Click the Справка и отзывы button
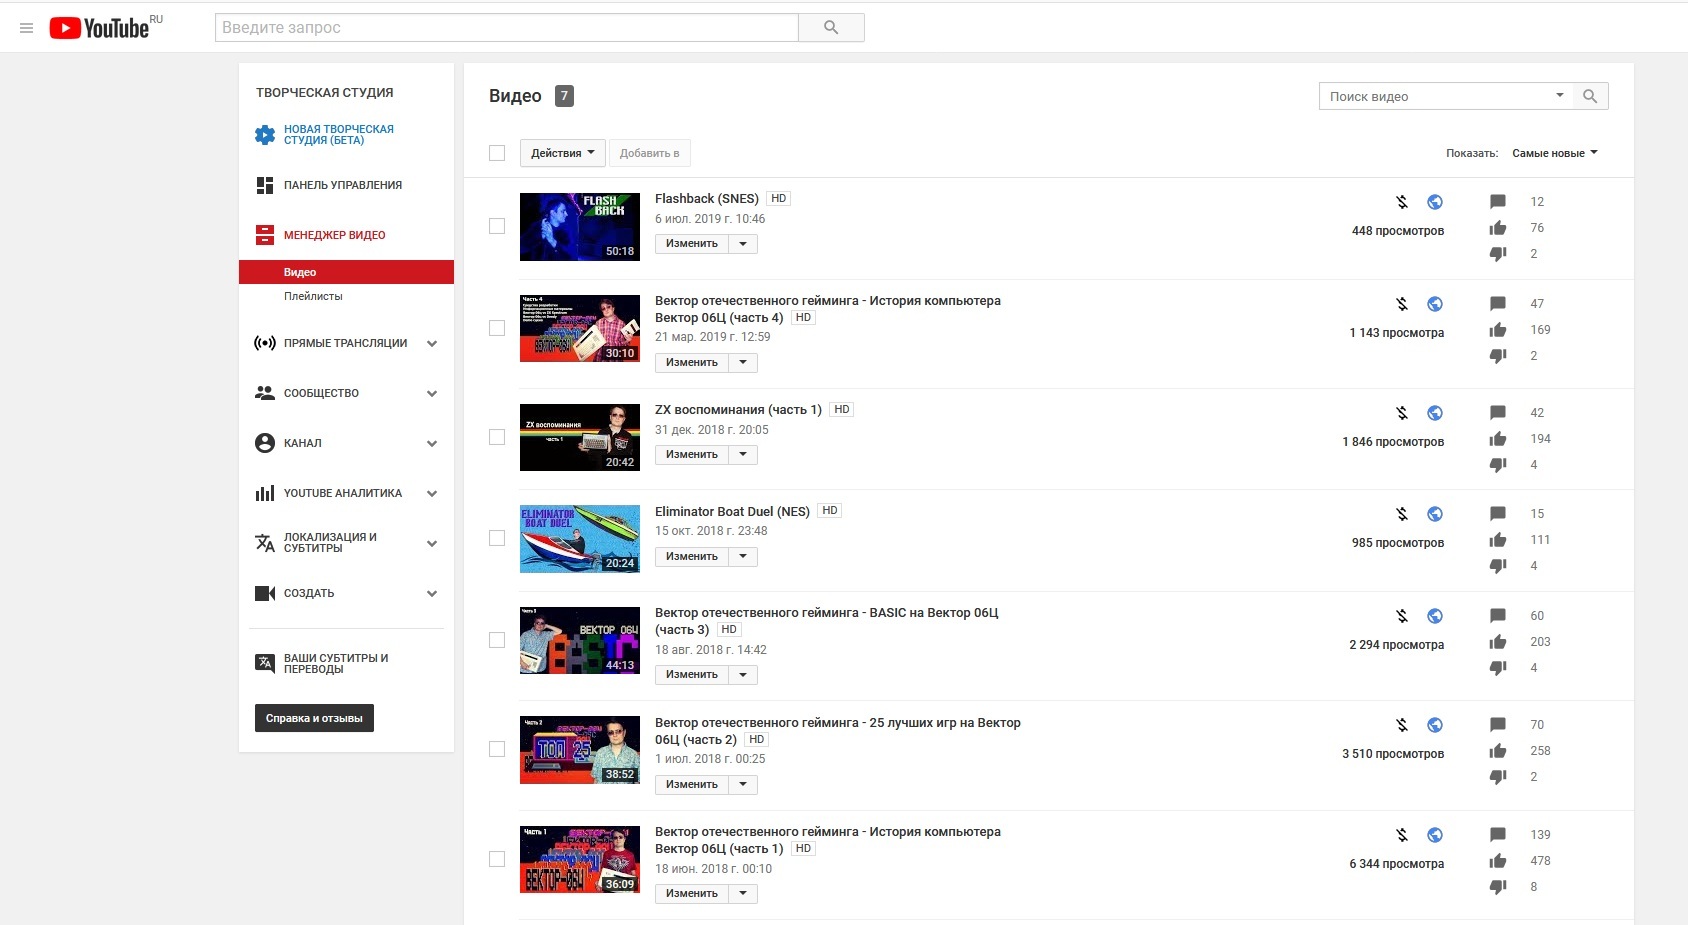 click(x=314, y=718)
